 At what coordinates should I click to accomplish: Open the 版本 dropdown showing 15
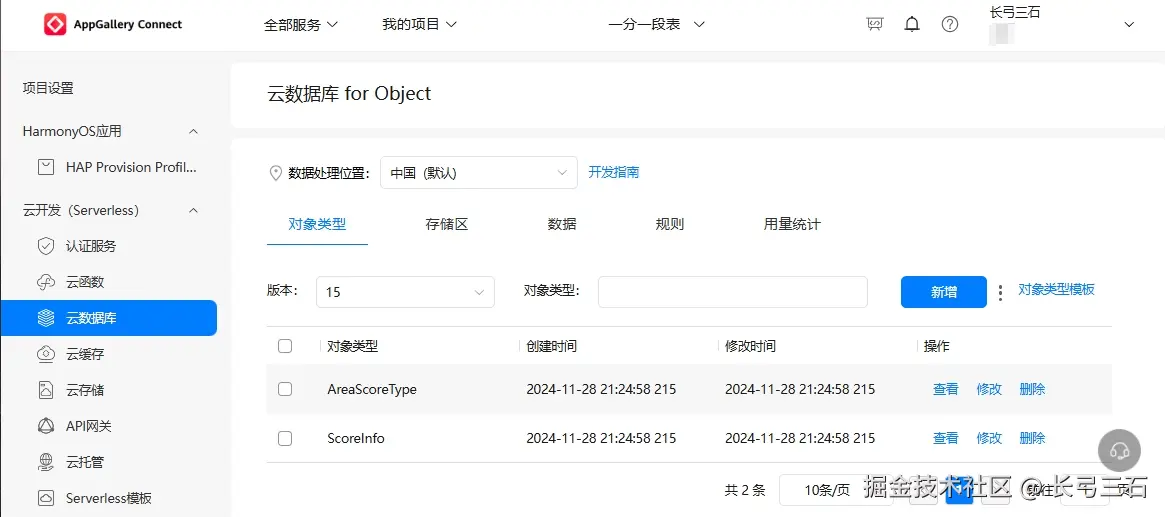pyautogui.click(x=405, y=292)
